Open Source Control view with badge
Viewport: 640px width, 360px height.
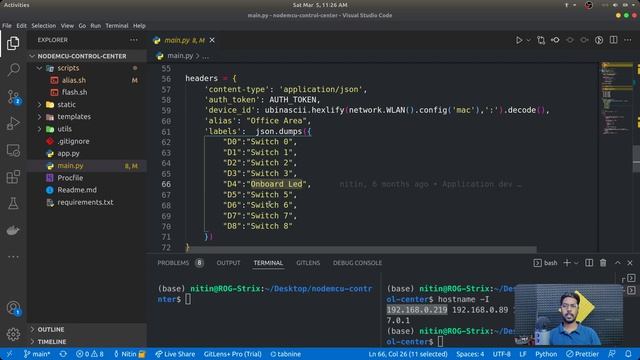[13, 97]
